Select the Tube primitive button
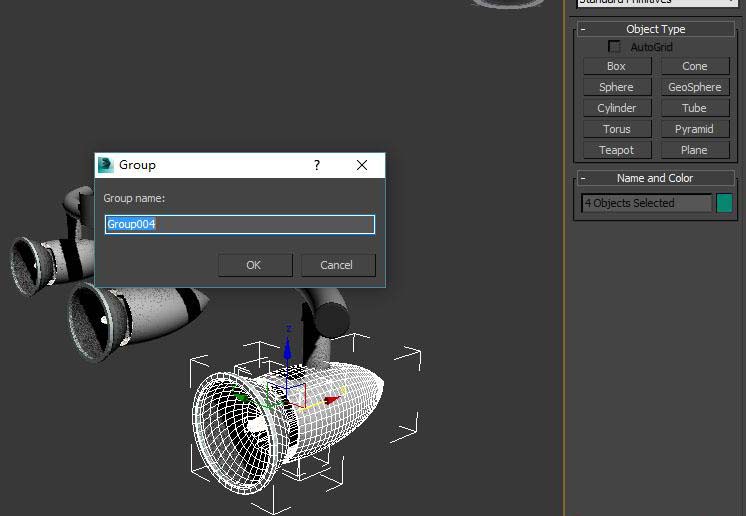 695,108
